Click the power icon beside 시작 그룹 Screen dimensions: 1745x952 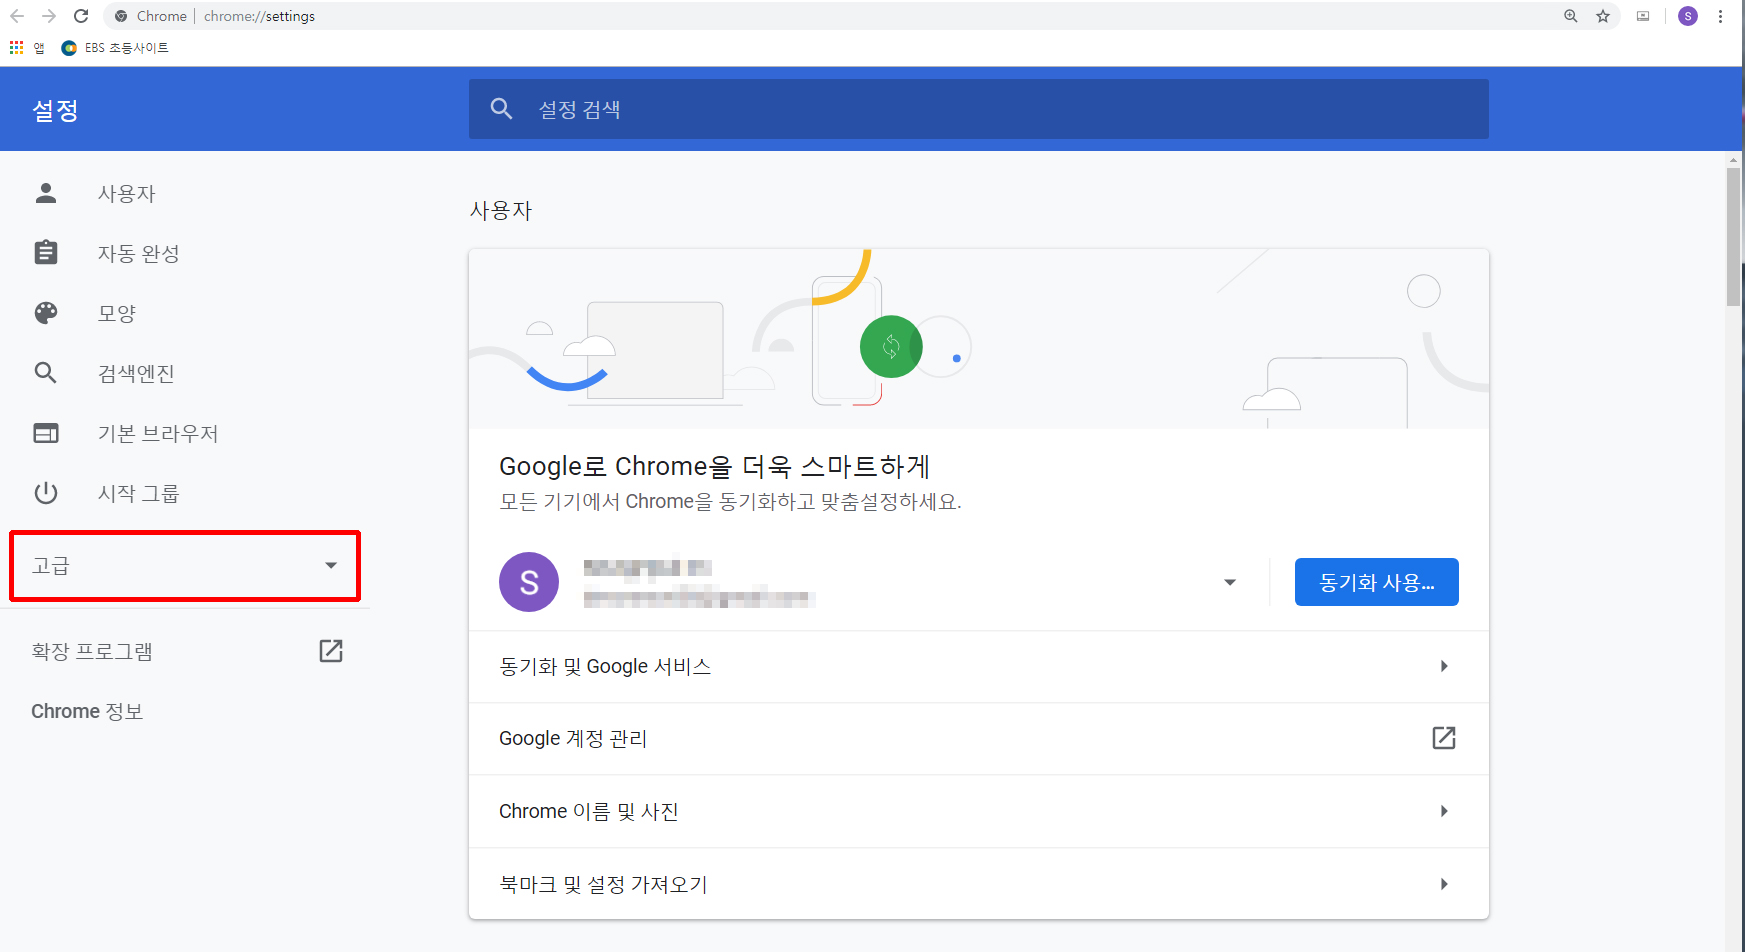pos(46,493)
